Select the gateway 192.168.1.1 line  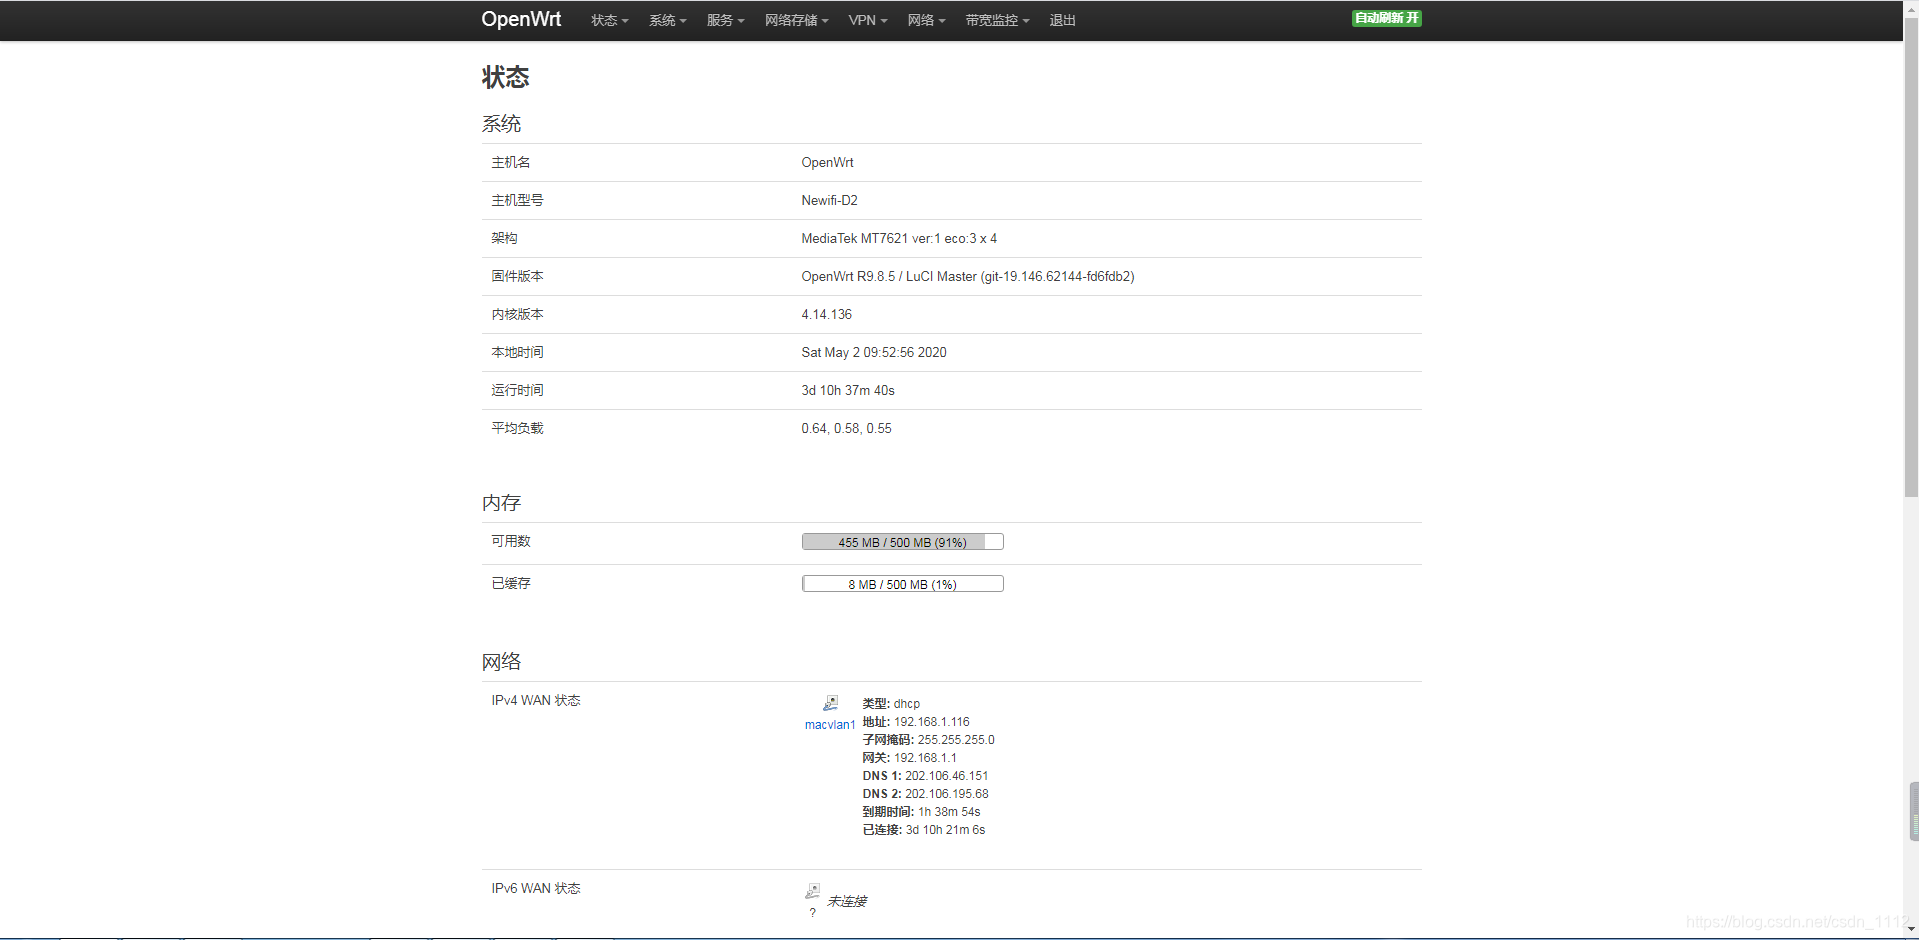pos(909,758)
